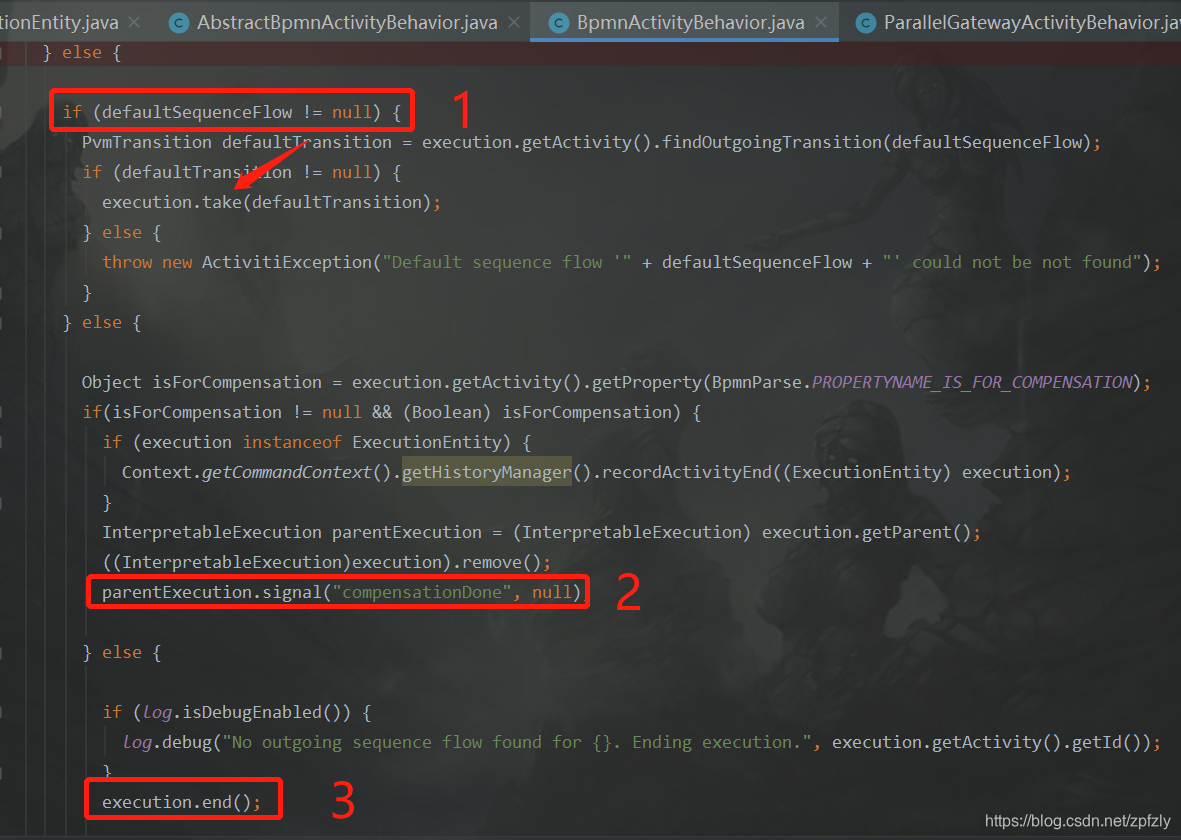The image size is (1181, 840).
Task: Click the 'throw new ActivitiException' statement
Action: click(x=238, y=262)
